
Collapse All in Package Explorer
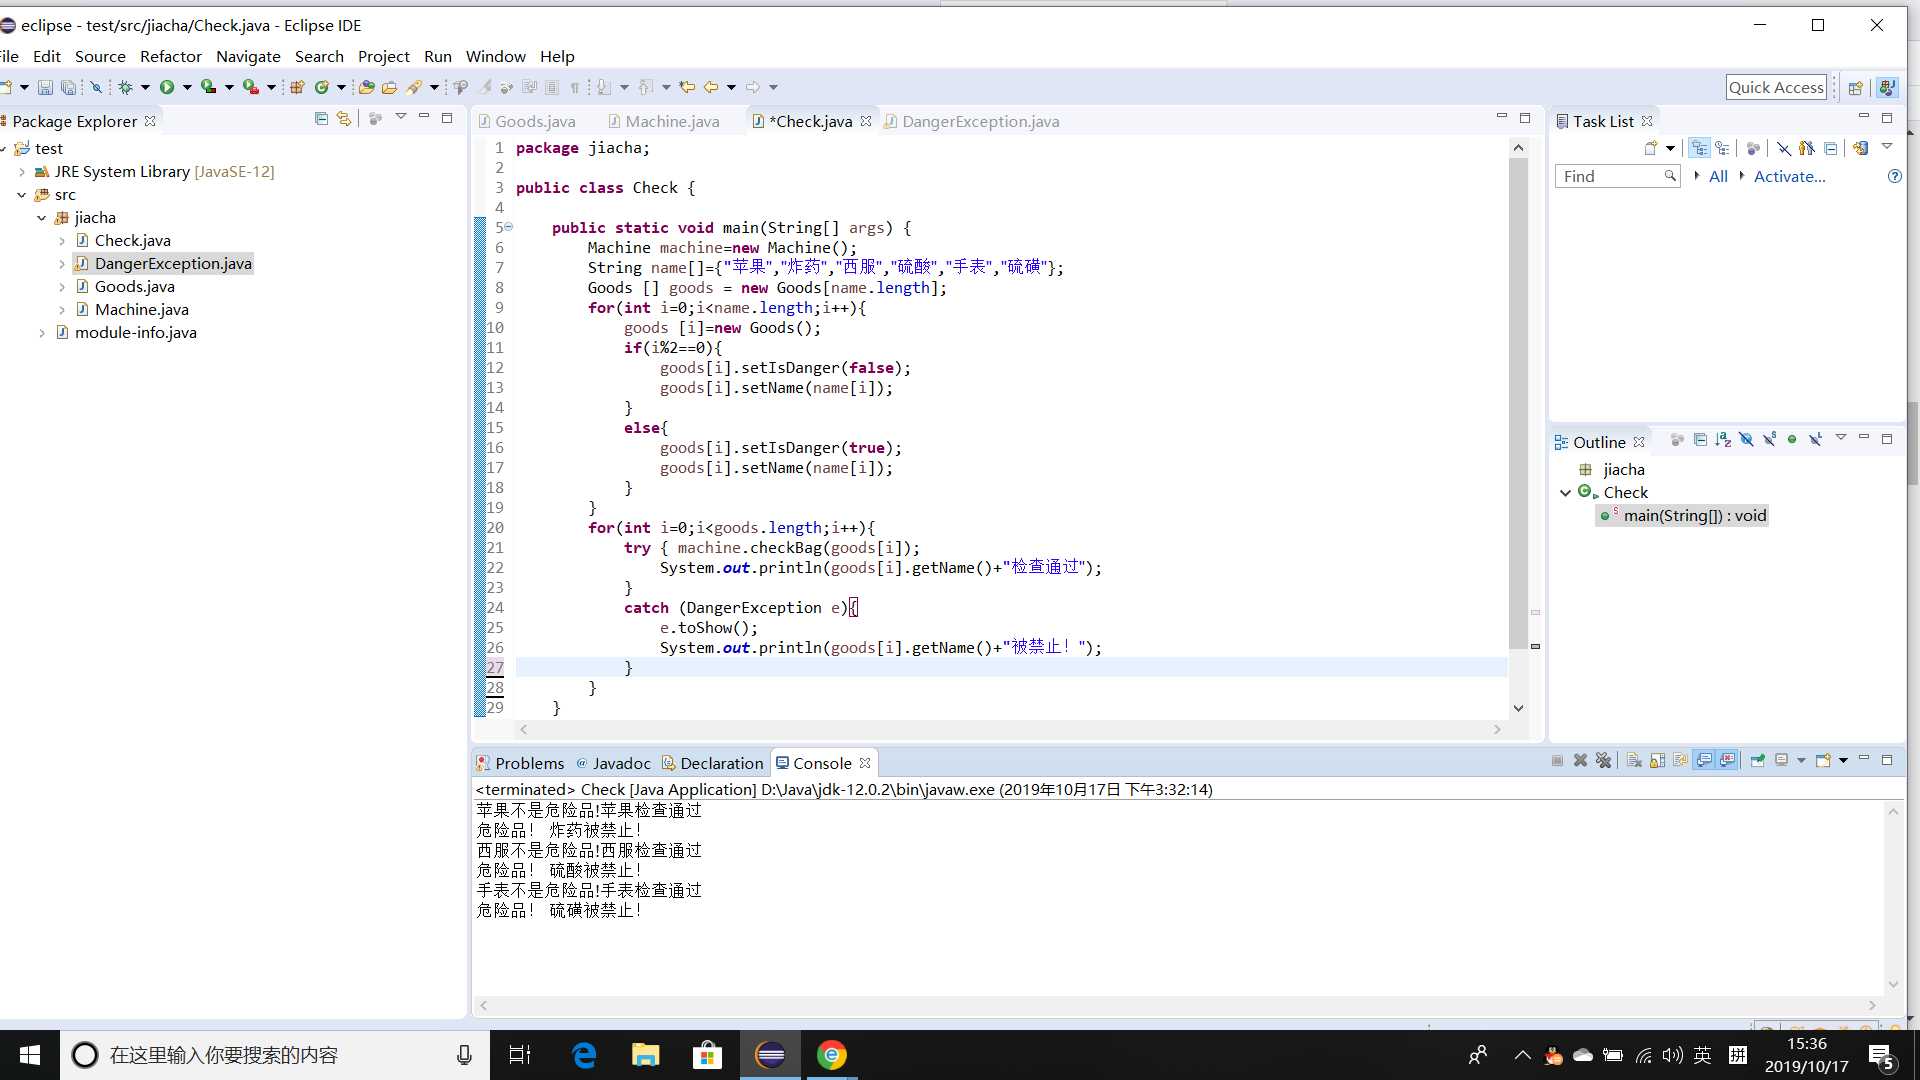(321, 118)
